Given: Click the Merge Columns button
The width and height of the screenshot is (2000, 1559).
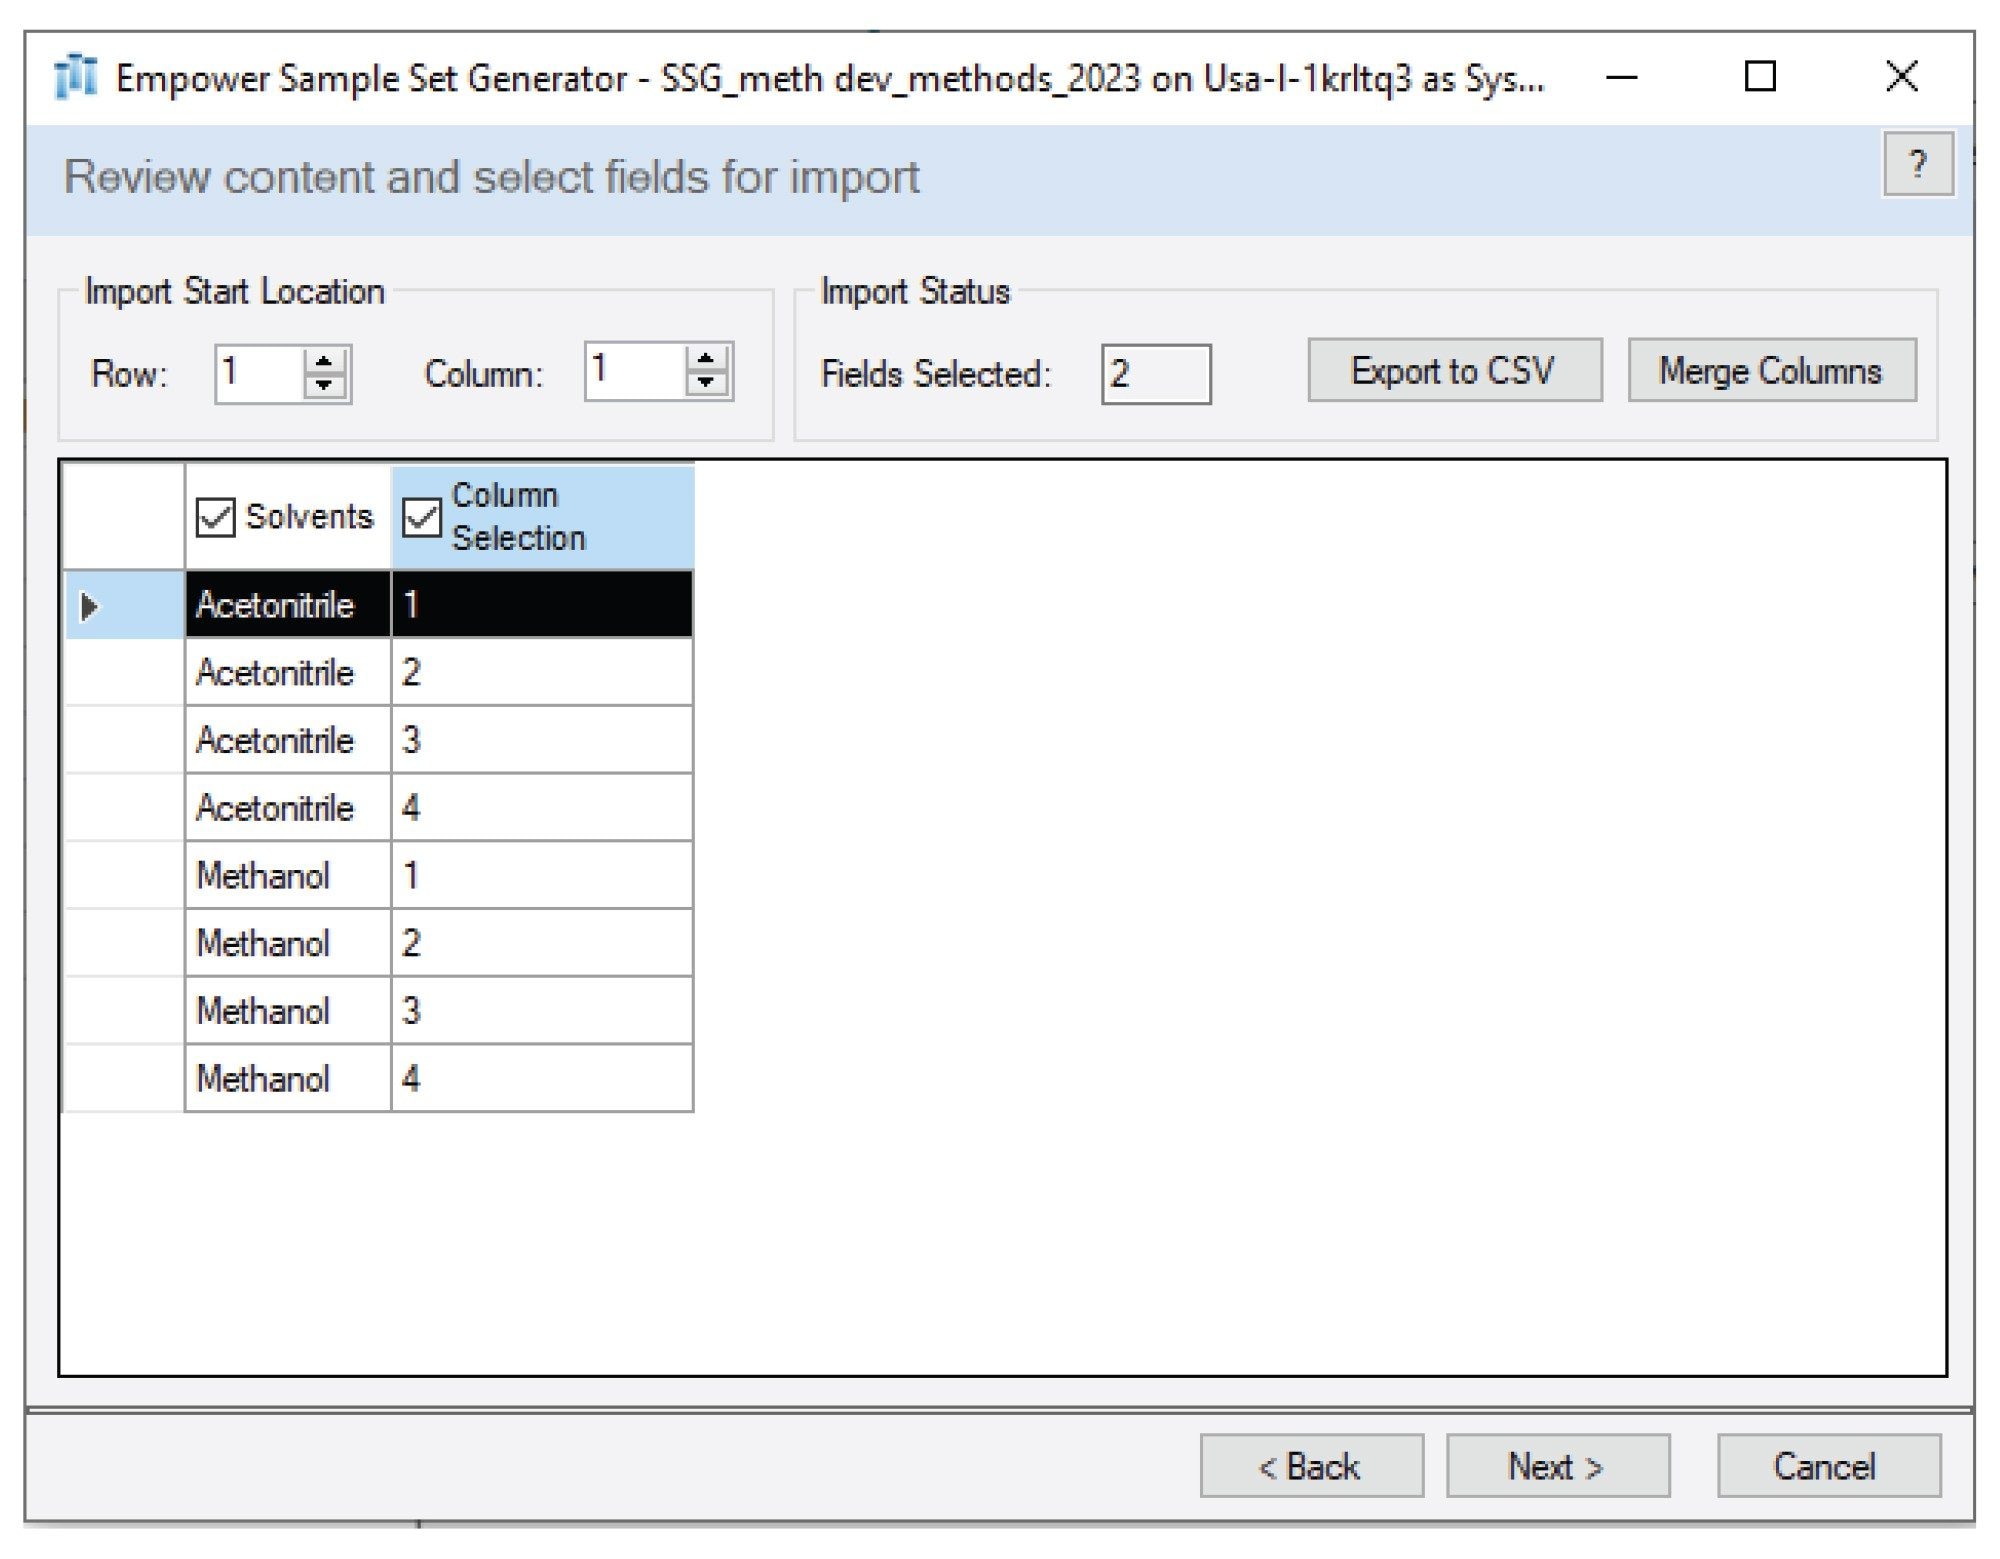Looking at the screenshot, I should [1771, 371].
